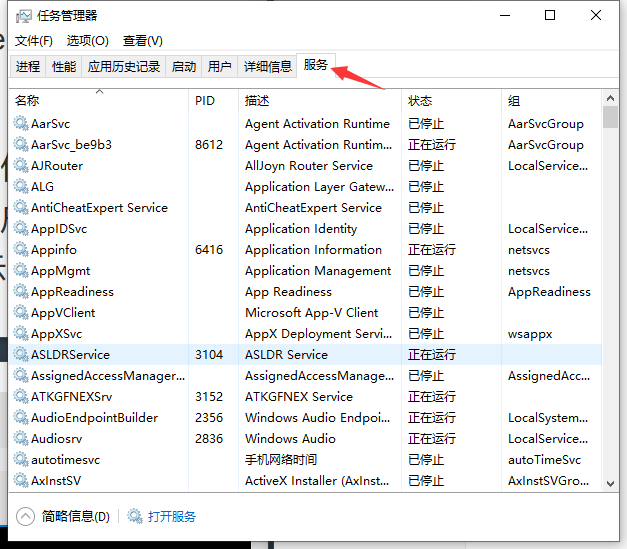Click netsvcs group in the Appinfo row

[529, 250]
